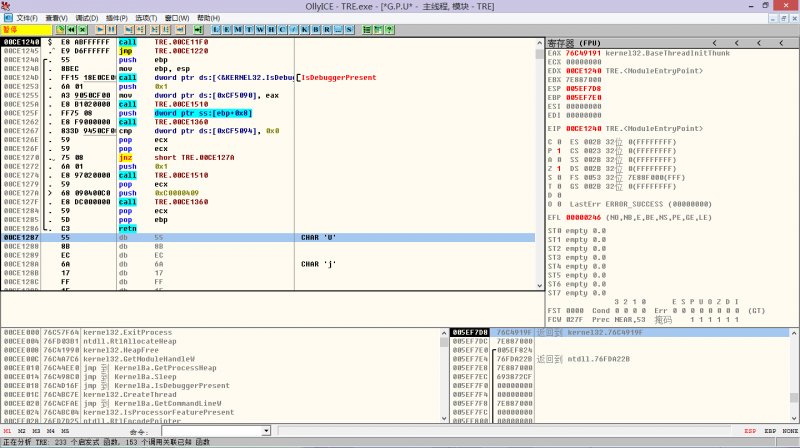Screen dimensions: 800x448
Task: Expand the 命令 command combo box arrow
Action: coord(266,431)
